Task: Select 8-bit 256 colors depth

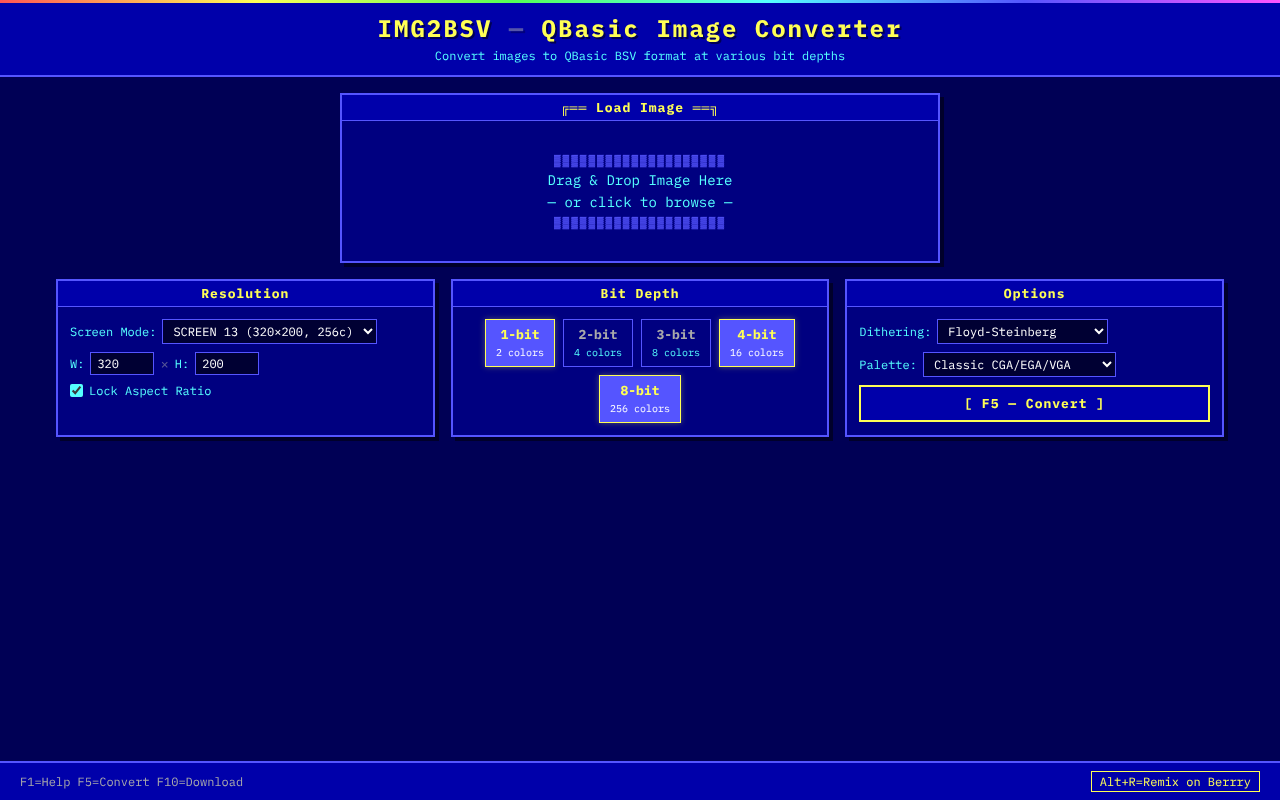Action: [x=640, y=399]
